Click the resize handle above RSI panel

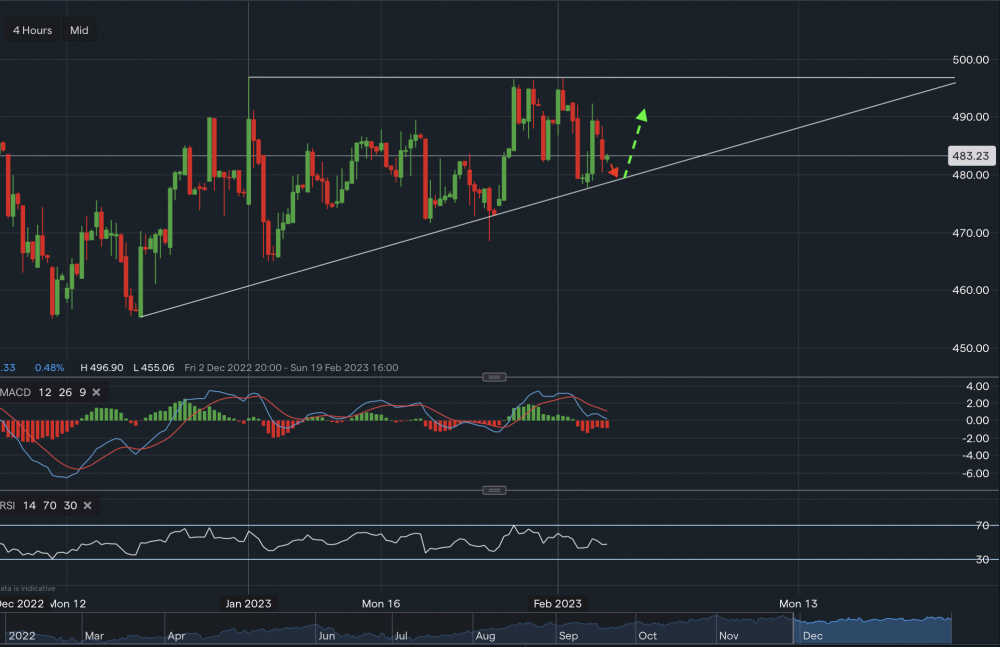(493, 490)
